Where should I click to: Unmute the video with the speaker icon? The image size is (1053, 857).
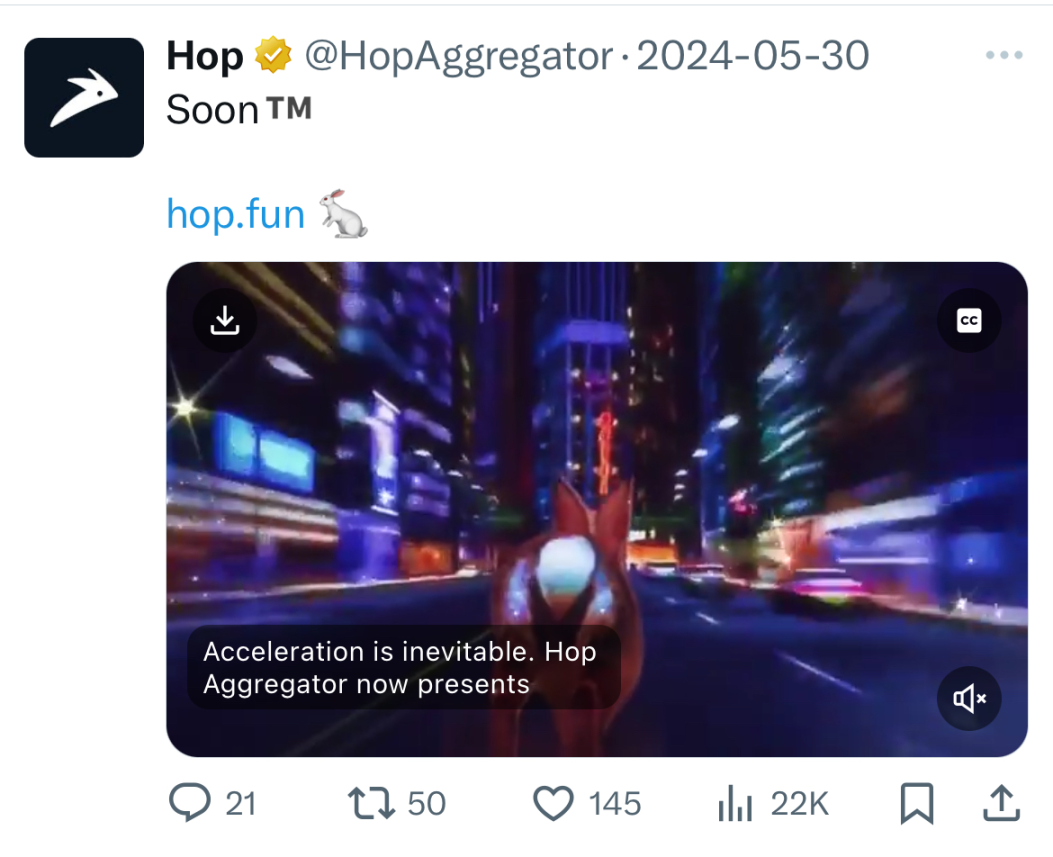[968, 698]
